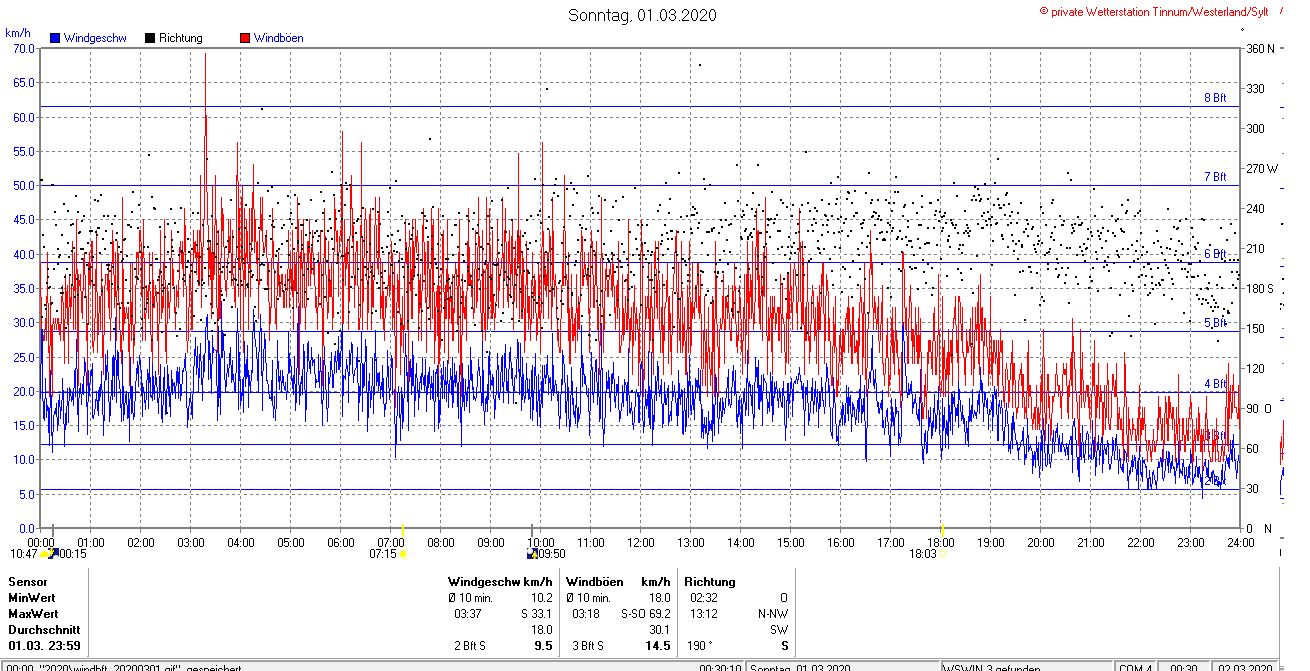Click the current gust value 14.5

point(658,646)
